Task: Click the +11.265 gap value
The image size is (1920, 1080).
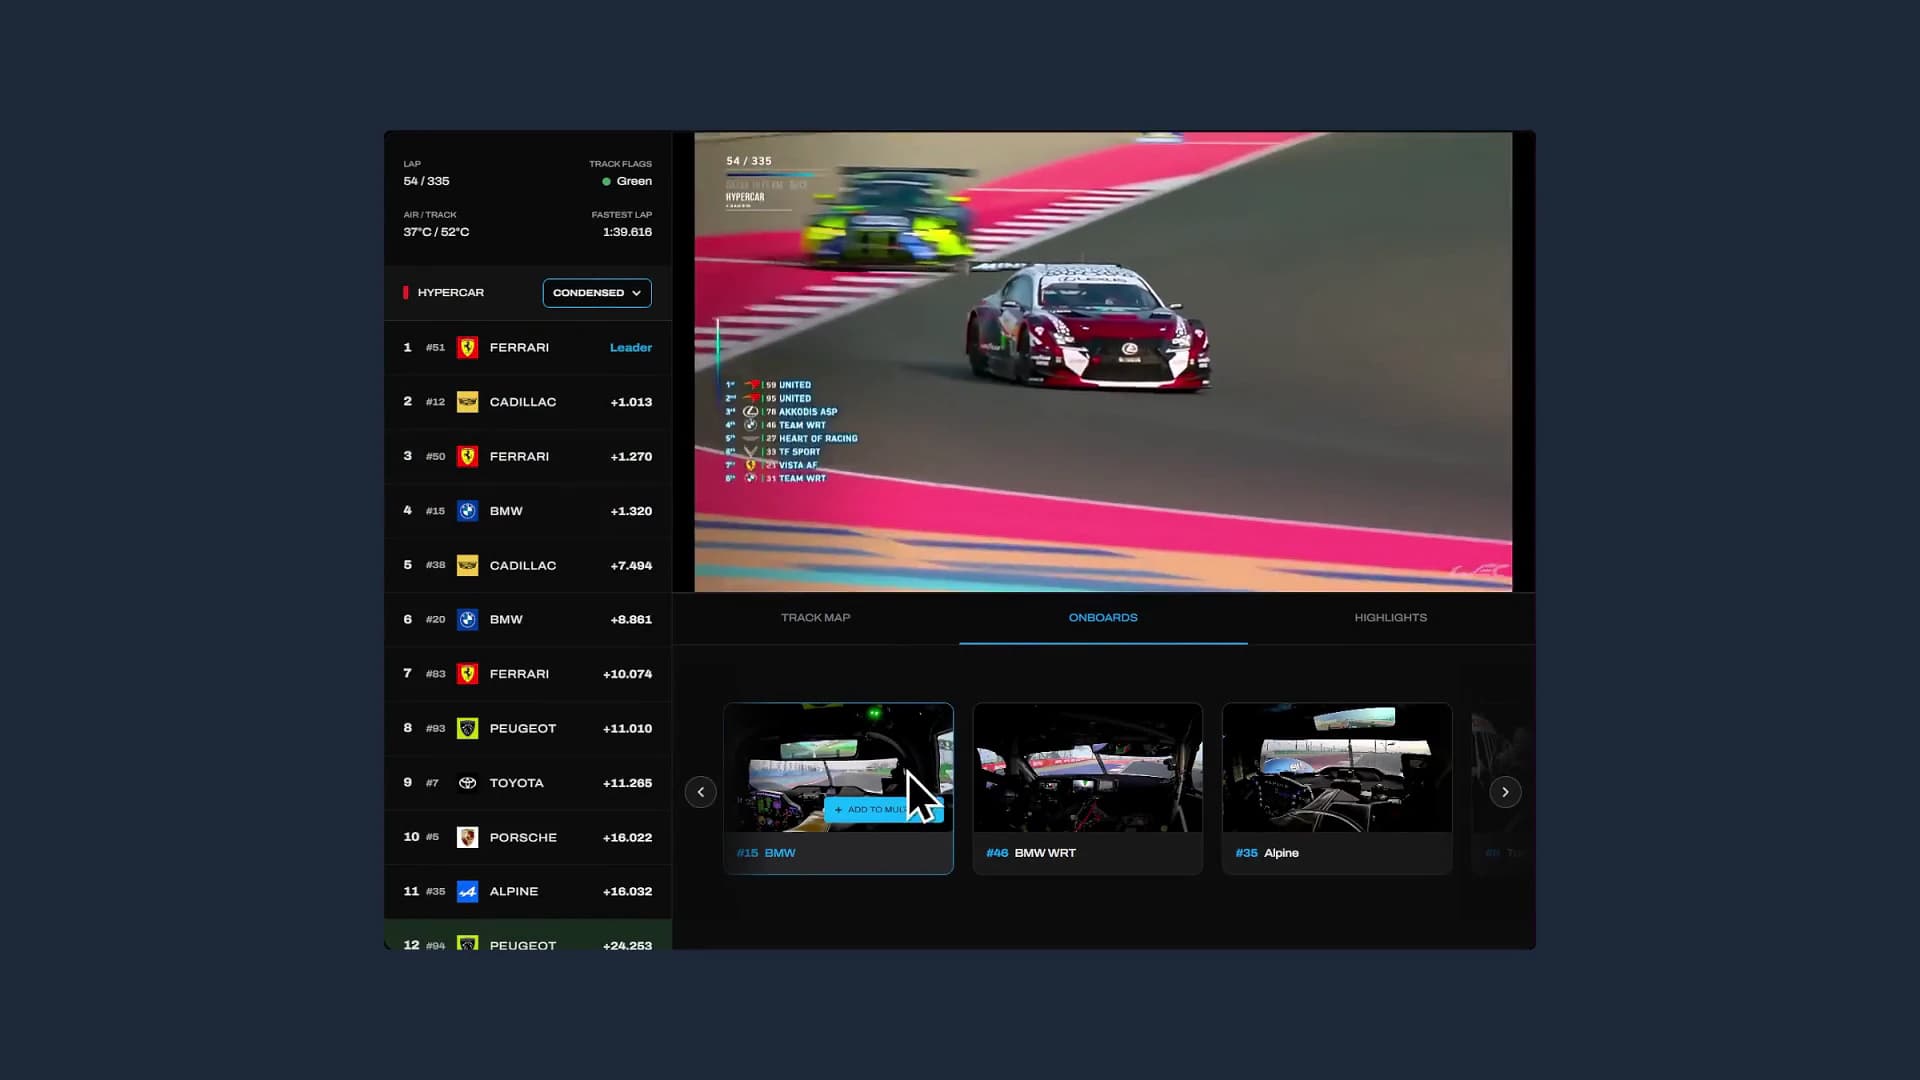Action: pyautogui.click(x=627, y=783)
